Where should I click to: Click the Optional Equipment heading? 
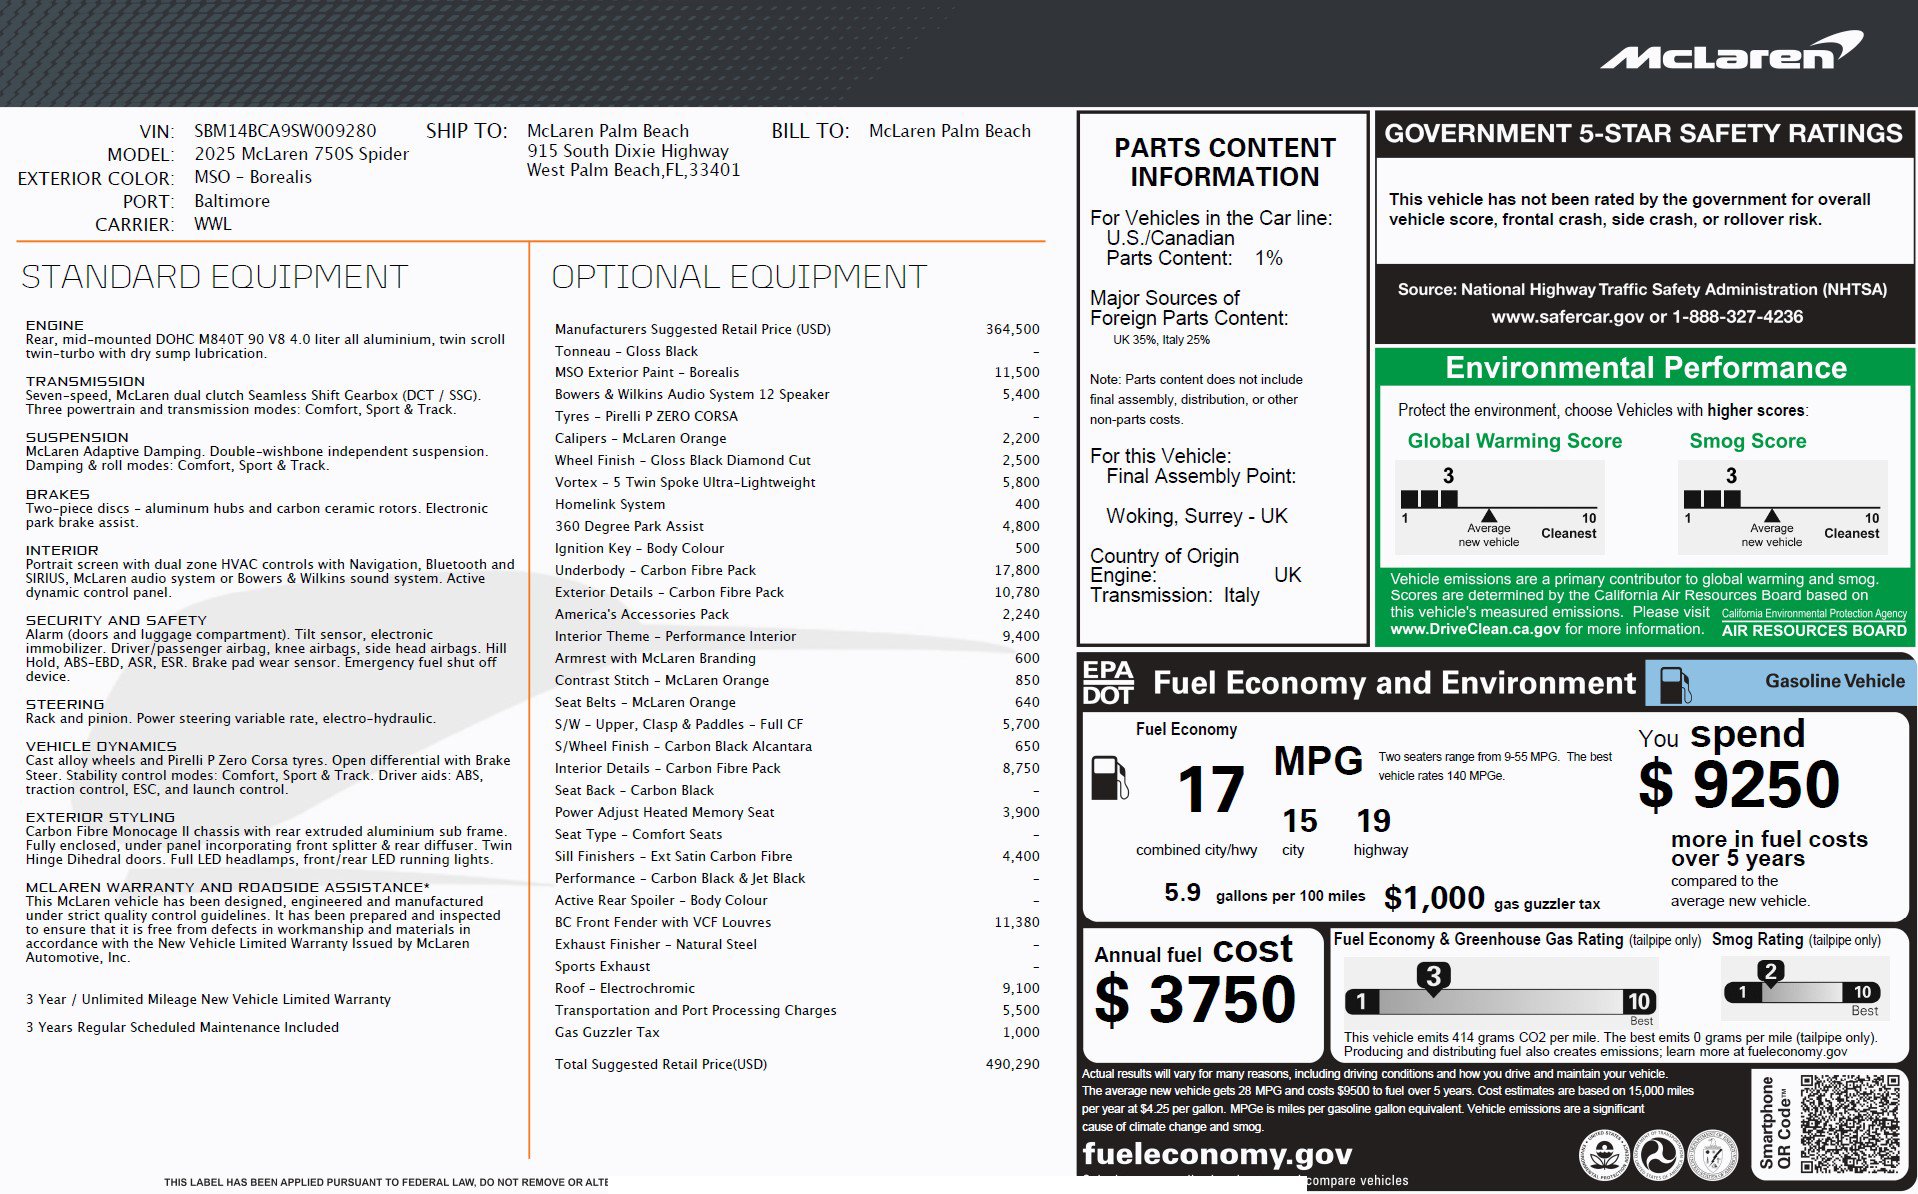point(738,277)
